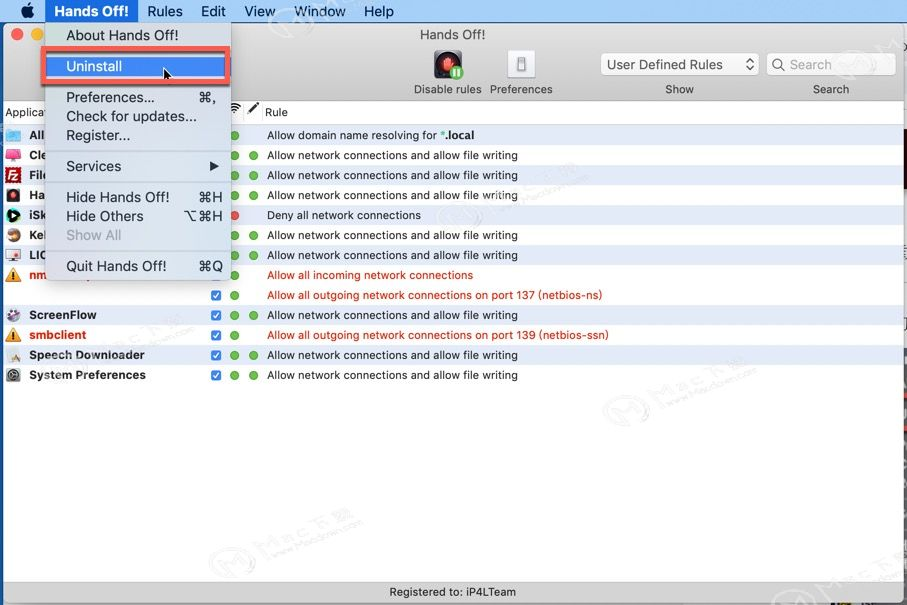Select the Hands Off app icon in the list
Image resolution: width=907 pixels, height=605 pixels.
(13, 195)
